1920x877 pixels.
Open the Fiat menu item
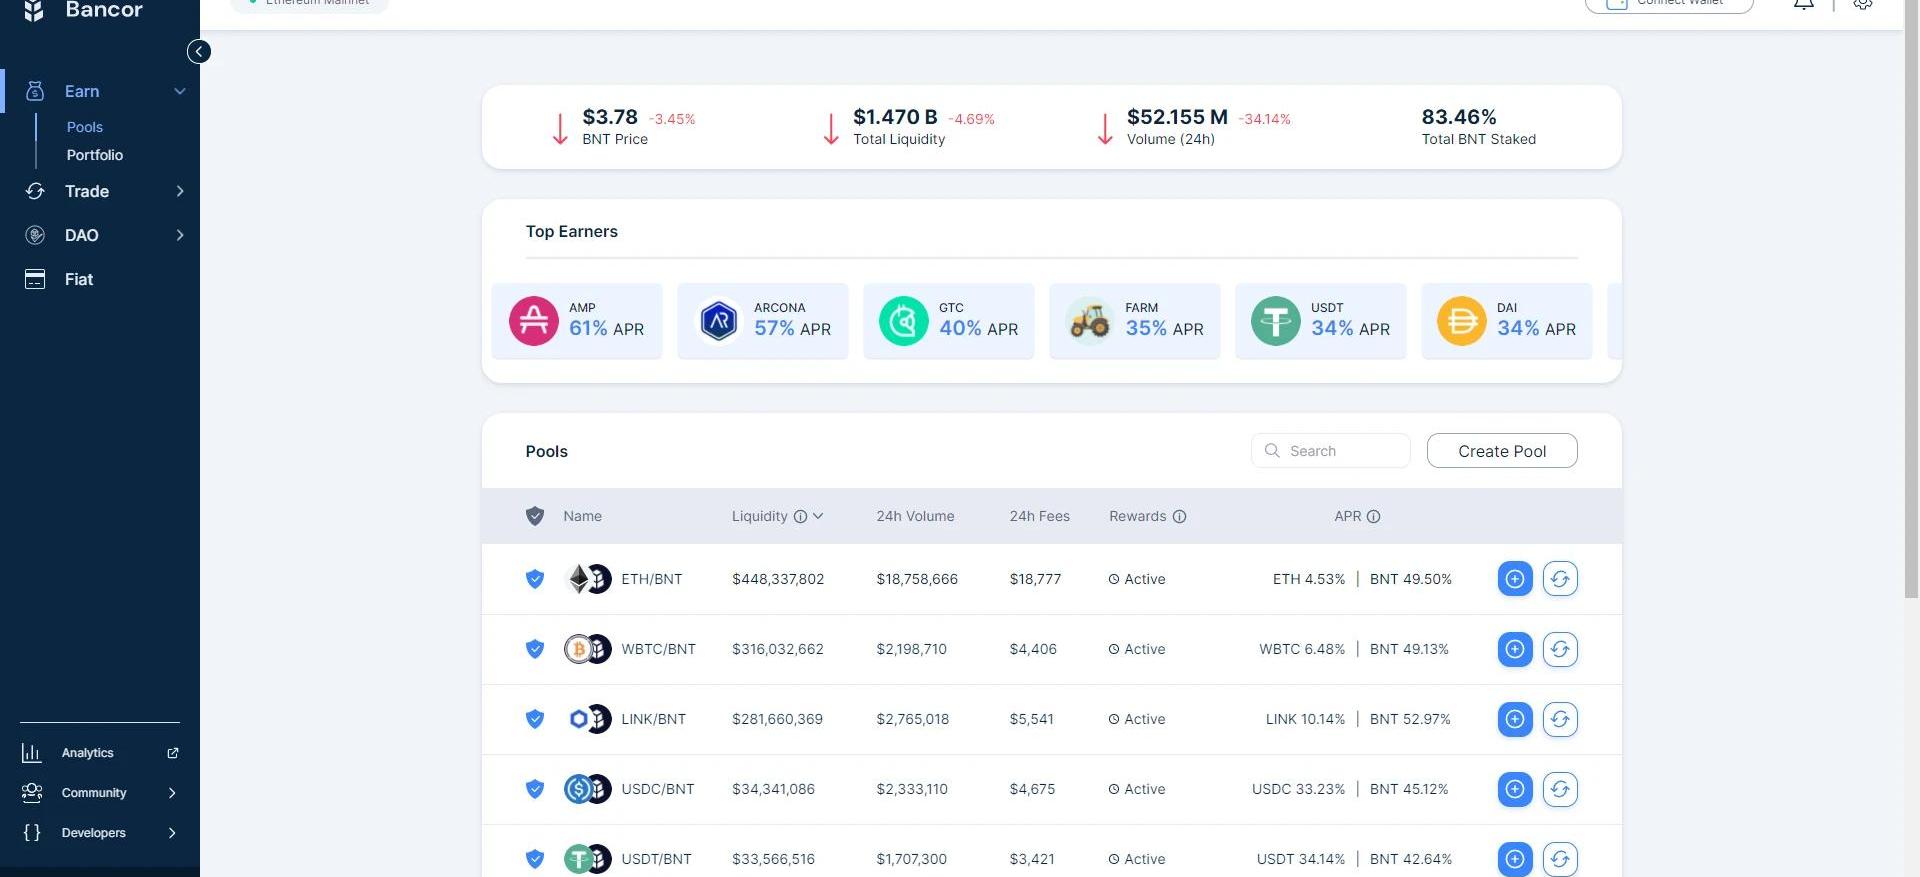click(x=100, y=279)
